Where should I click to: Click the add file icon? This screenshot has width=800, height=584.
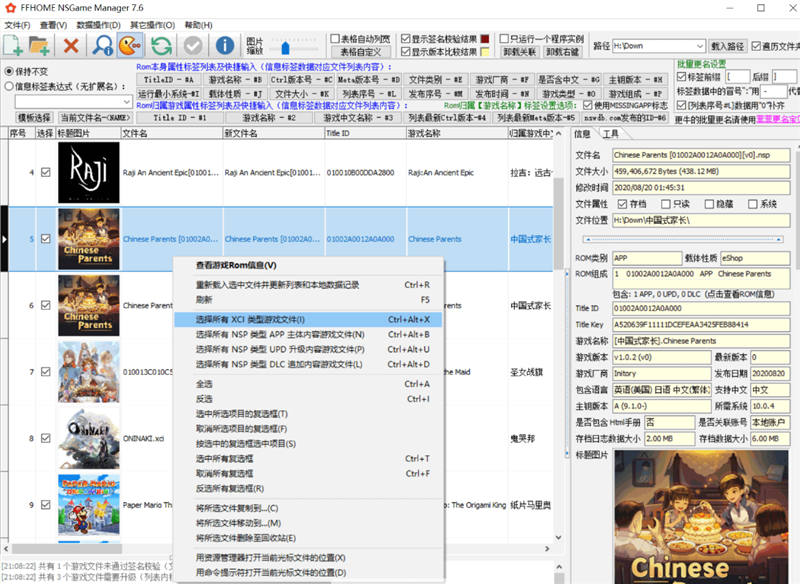pyautogui.click(x=13, y=45)
